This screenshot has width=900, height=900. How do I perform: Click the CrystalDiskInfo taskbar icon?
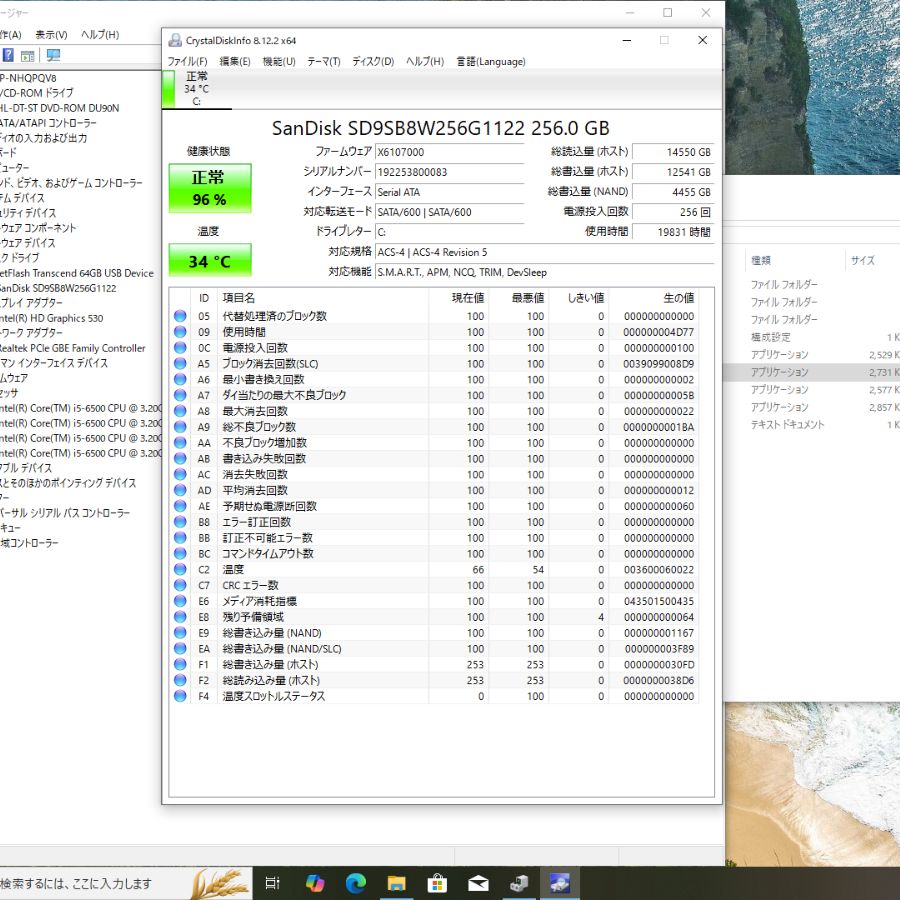558,882
